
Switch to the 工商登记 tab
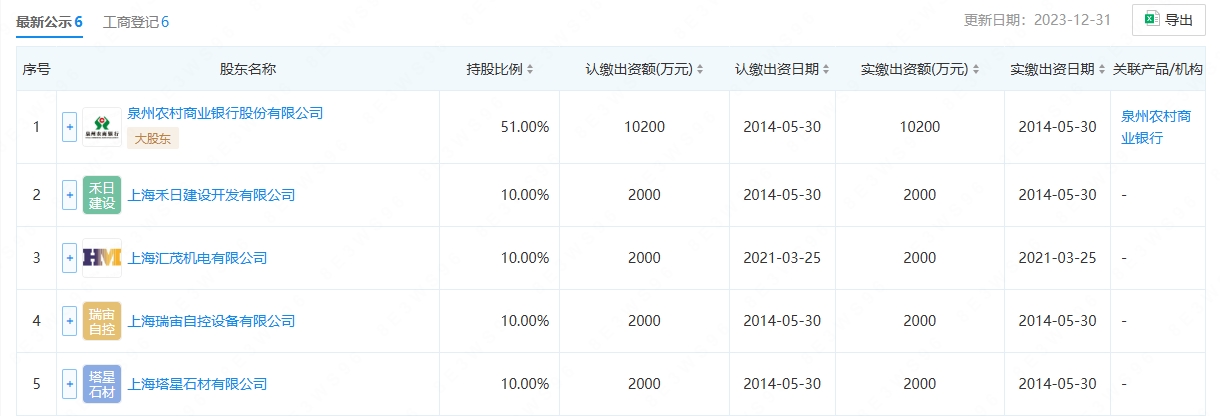coord(136,21)
